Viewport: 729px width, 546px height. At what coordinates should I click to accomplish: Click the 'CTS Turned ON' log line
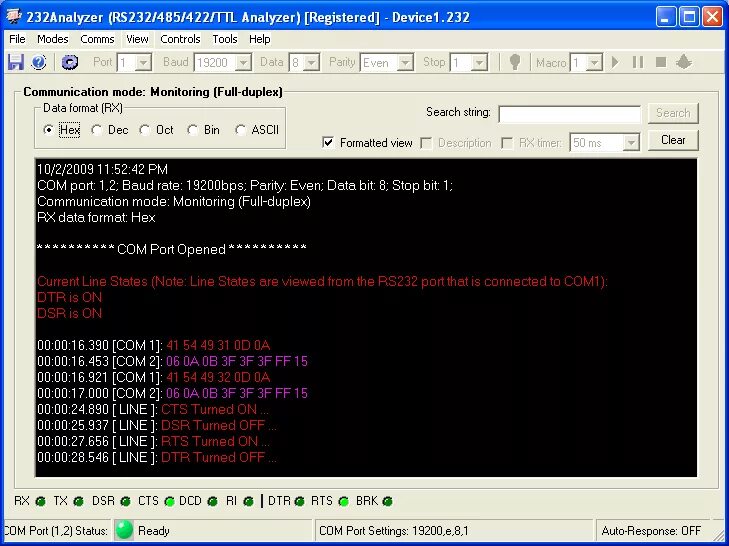coord(153,409)
